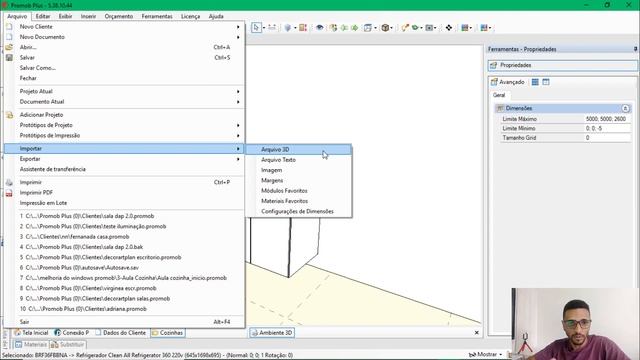This screenshot has width=640, height=360.
Task: Select the Geral tab in properties
Action: 499,95
